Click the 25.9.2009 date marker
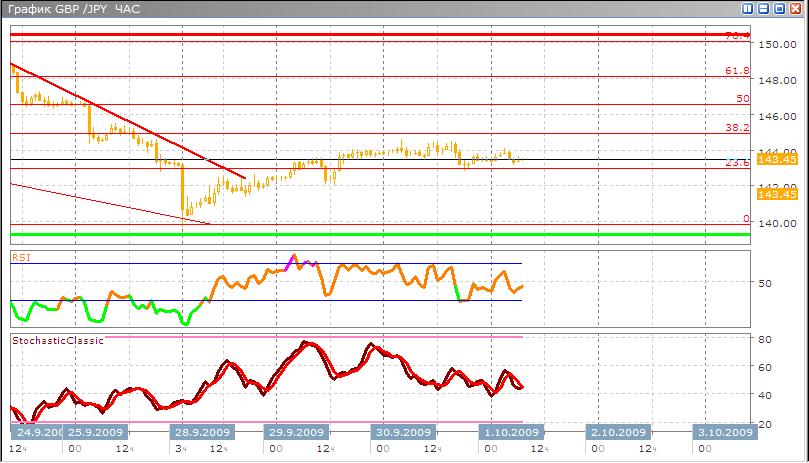This screenshot has width=809, height=463. pyautogui.click(x=95, y=433)
